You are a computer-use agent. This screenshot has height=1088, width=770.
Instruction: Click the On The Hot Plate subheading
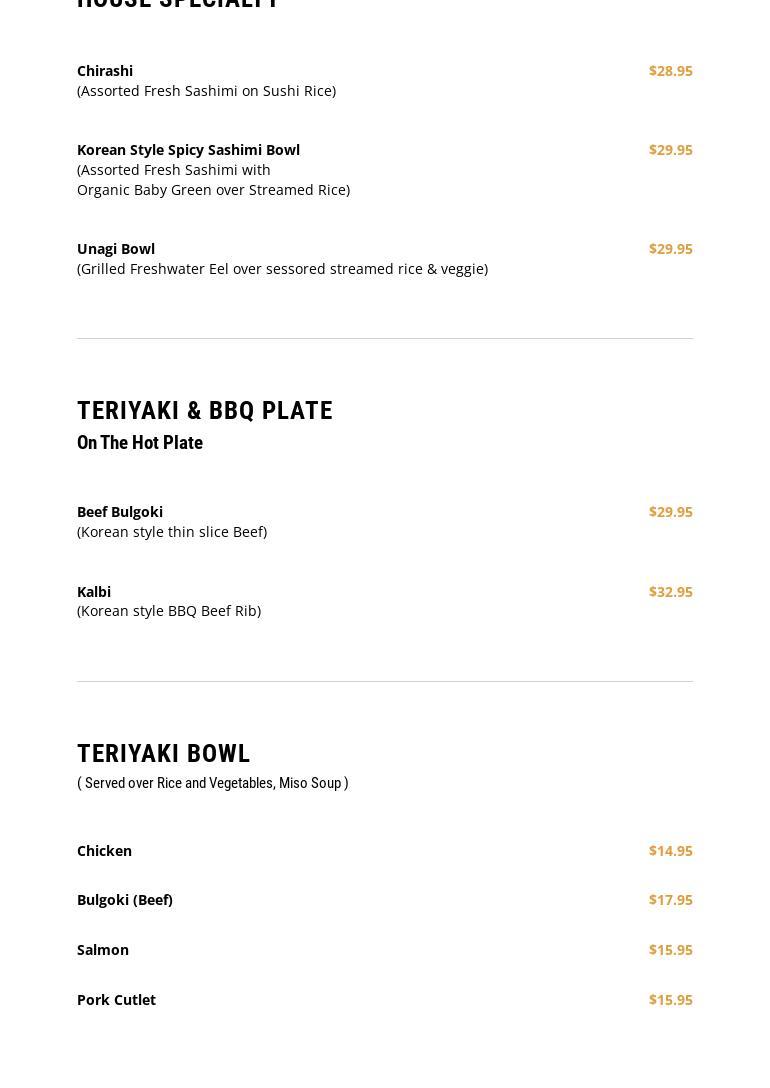click(140, 443)
